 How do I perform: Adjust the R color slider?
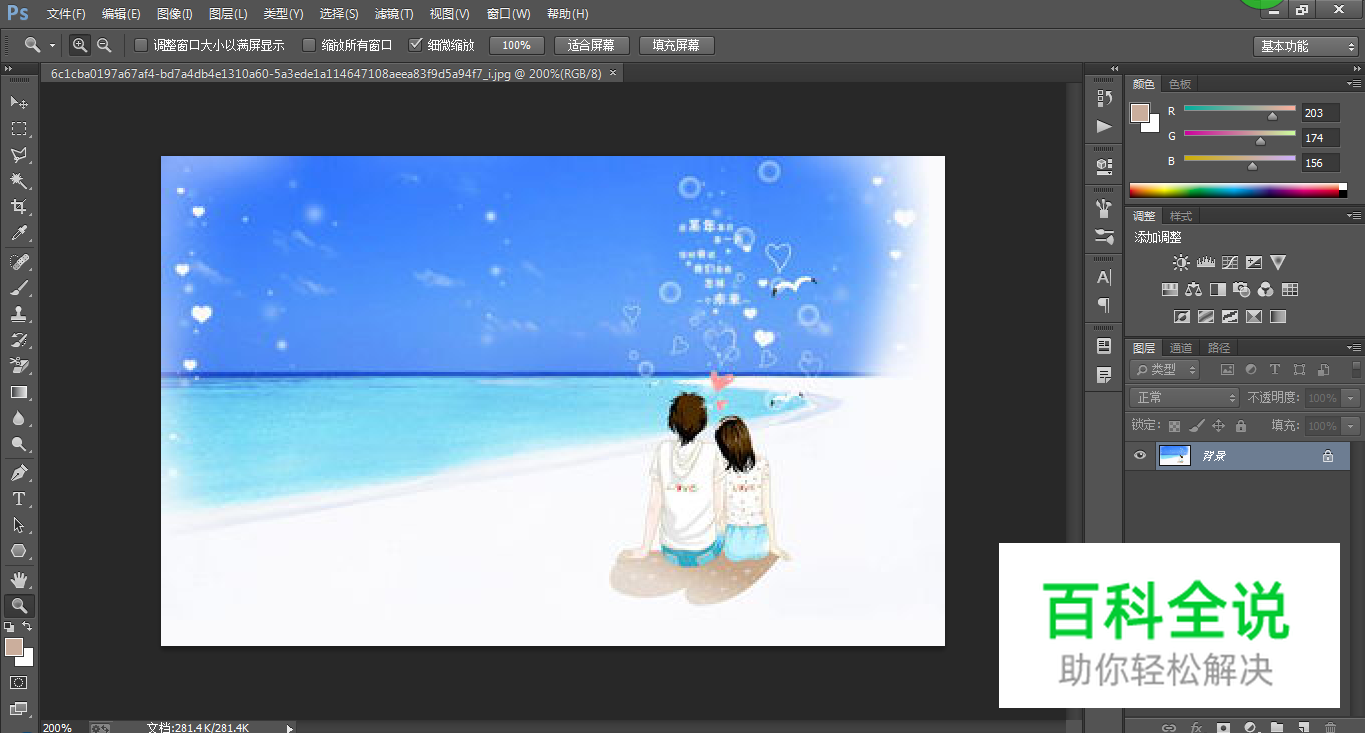pyautogui.click(x=1272, y=116)
